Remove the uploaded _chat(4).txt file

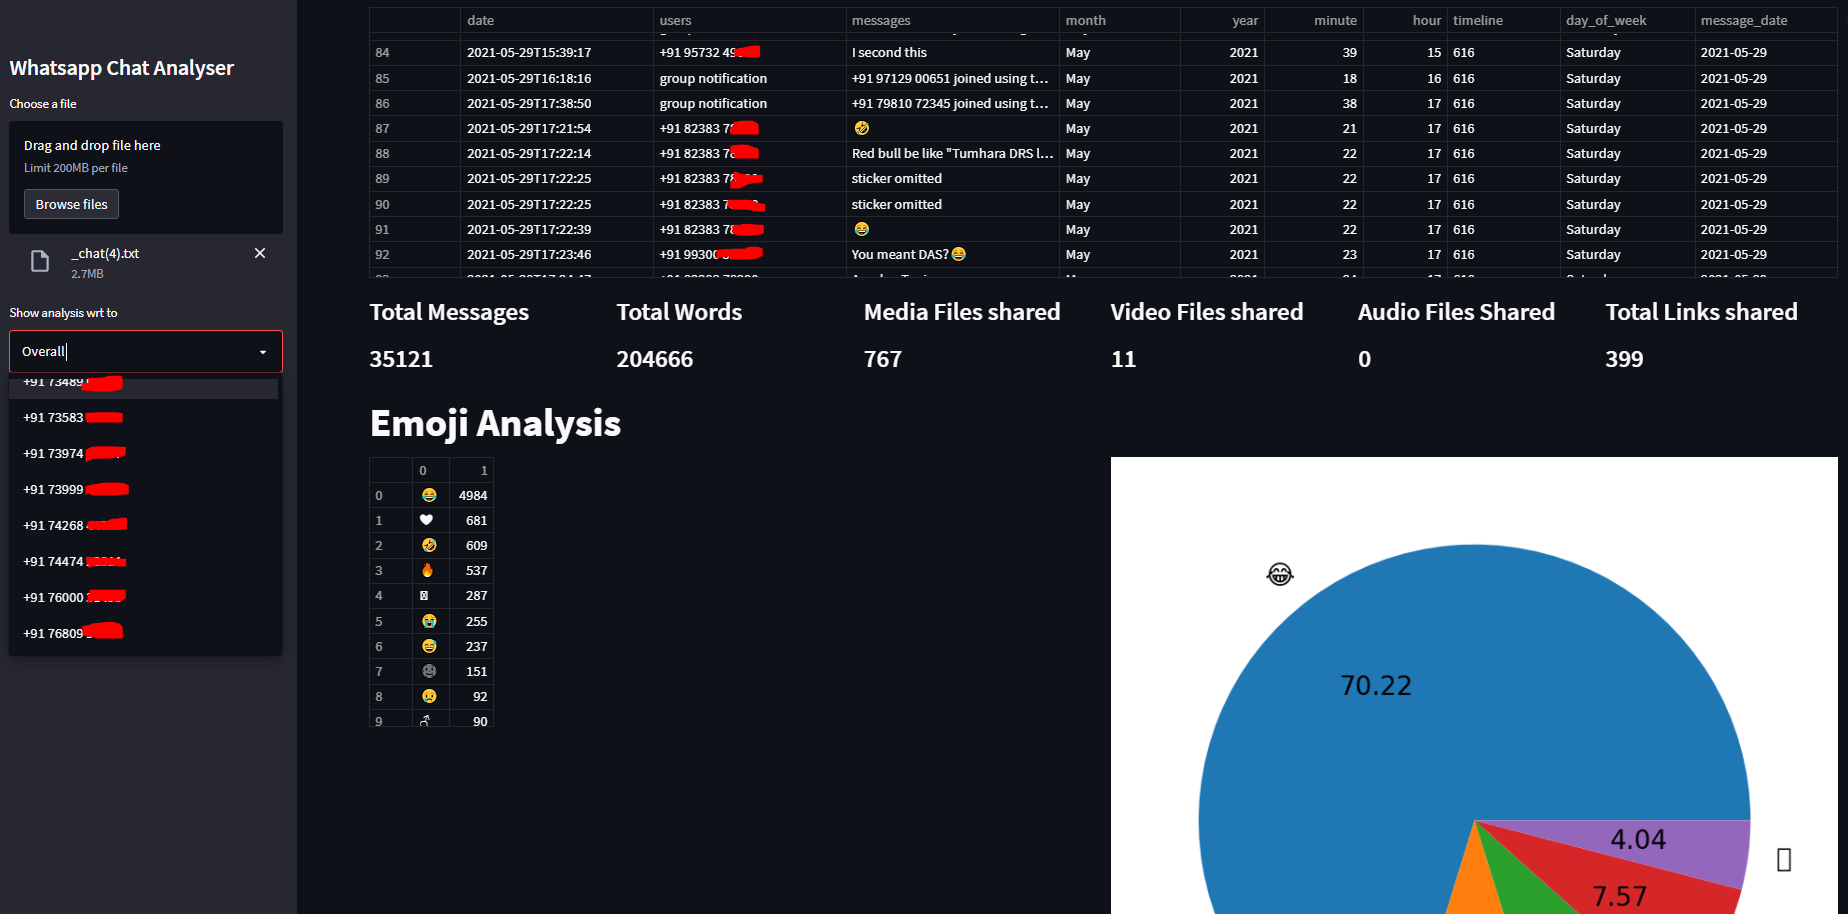(259, 253)
